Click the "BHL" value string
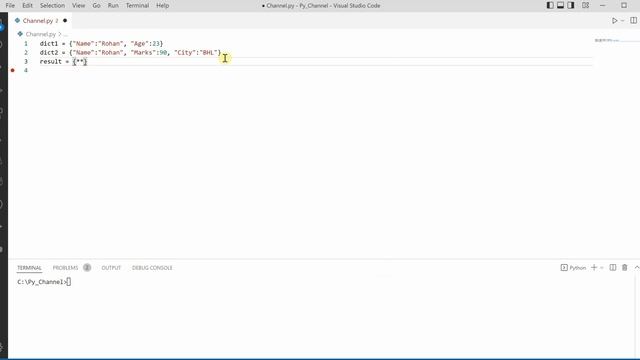 click(x=209, y=53)
